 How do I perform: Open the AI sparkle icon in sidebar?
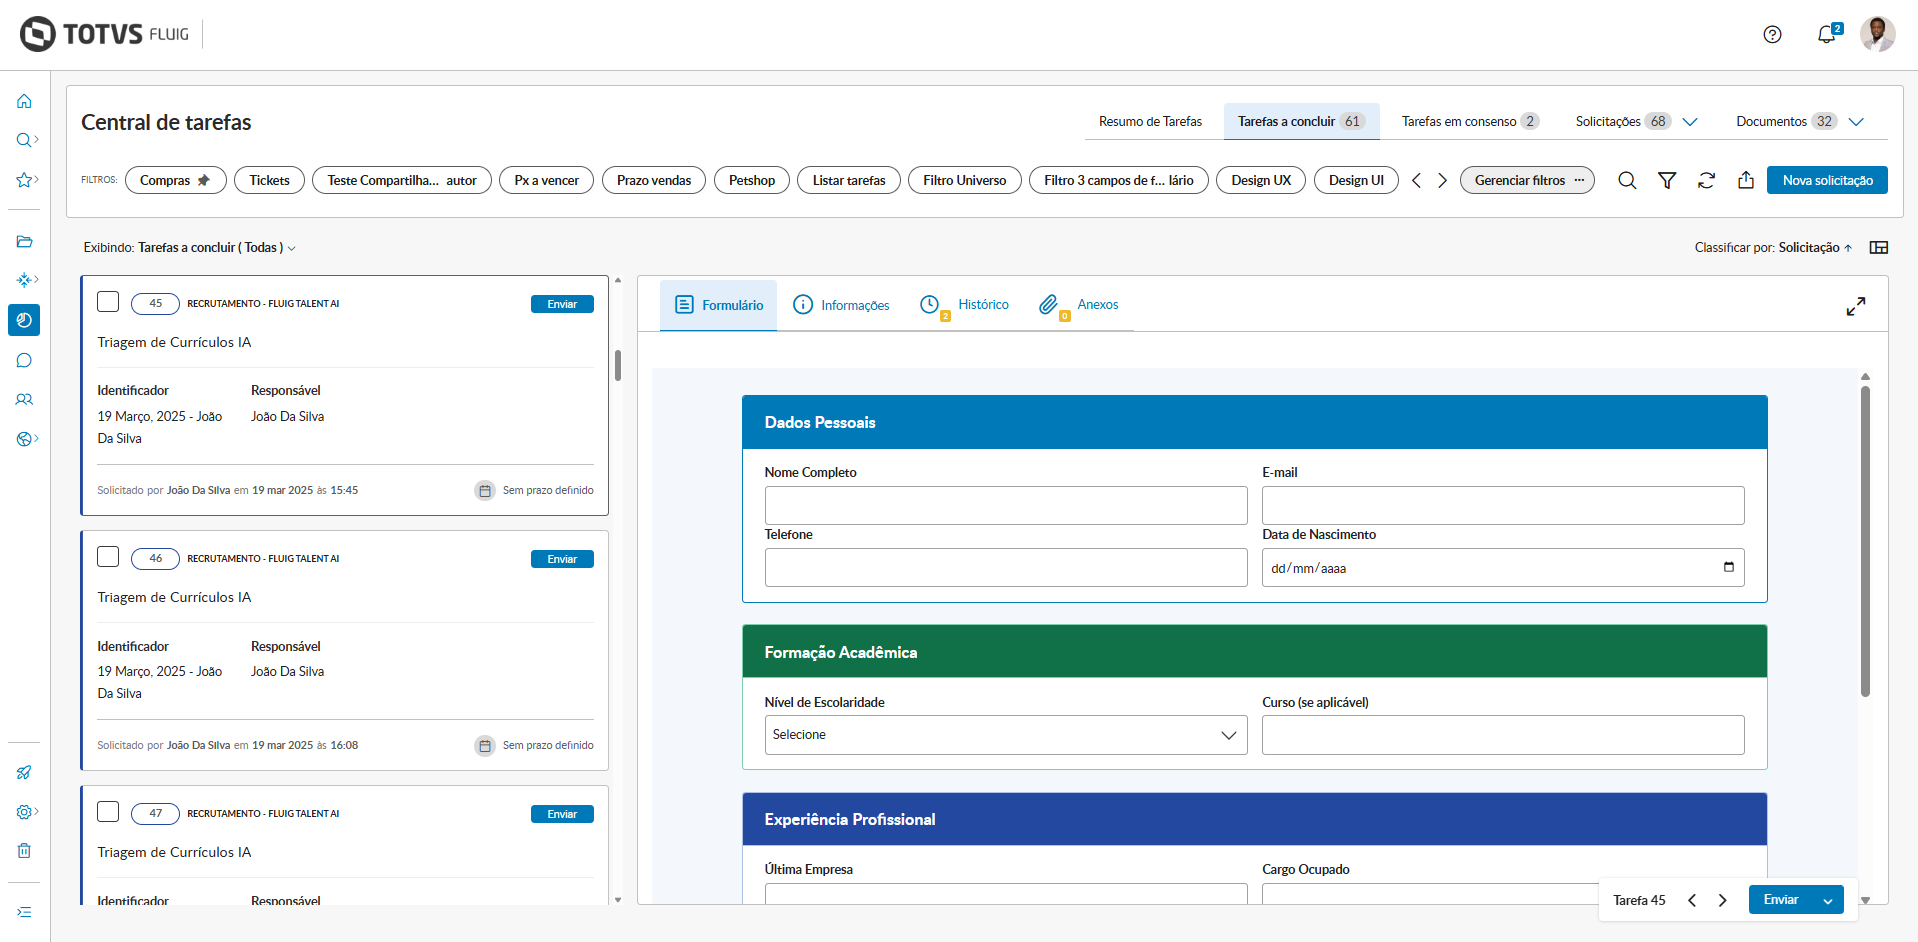pyautogui.click(x=24, y=280)
